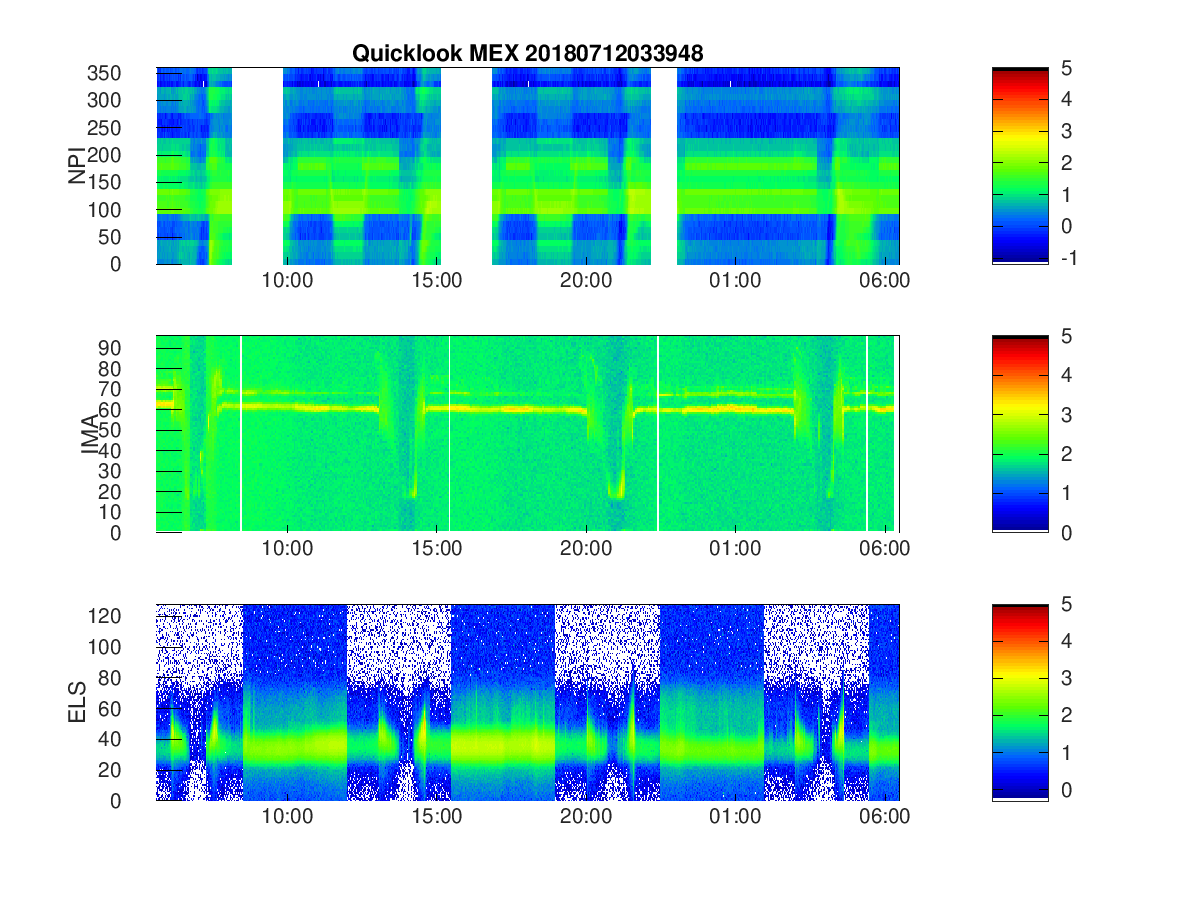The width and height of the screenshot is (1200, 900).
Task: Click the '1' label on ELS colorbar
Action: click(1065, 754)
